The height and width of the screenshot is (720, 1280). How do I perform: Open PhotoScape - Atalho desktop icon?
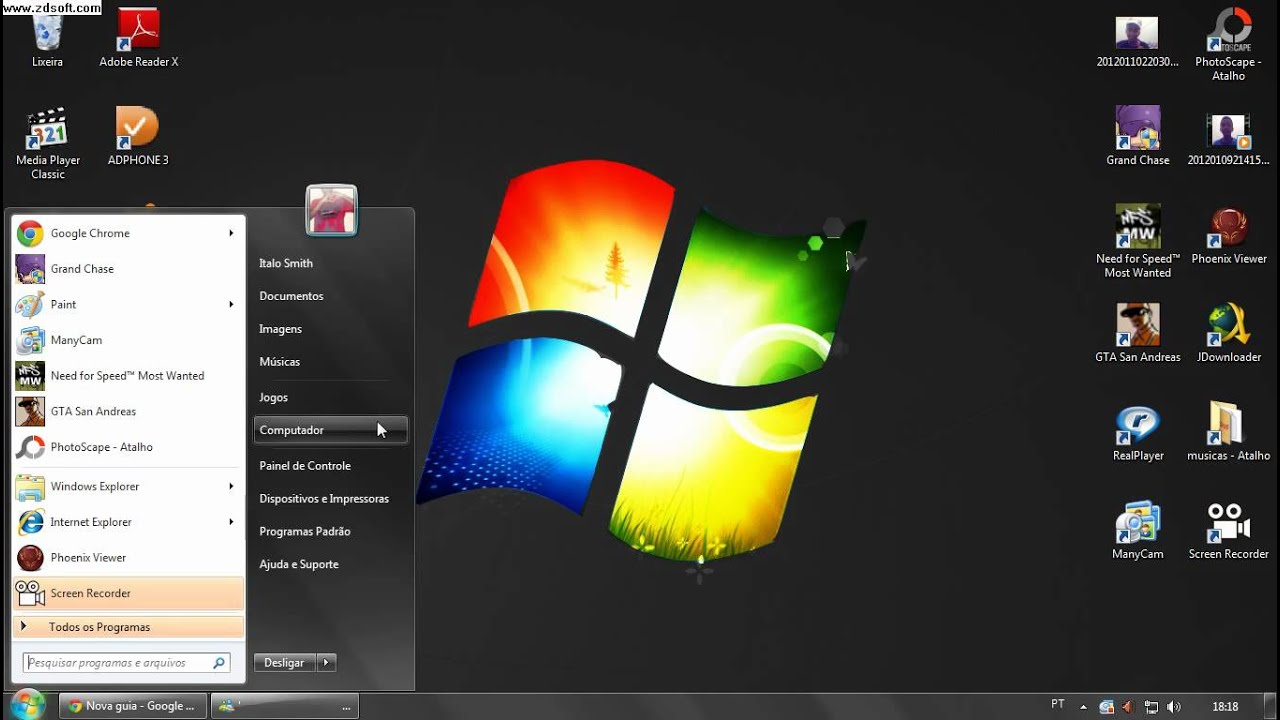(x=1228, y=46)
